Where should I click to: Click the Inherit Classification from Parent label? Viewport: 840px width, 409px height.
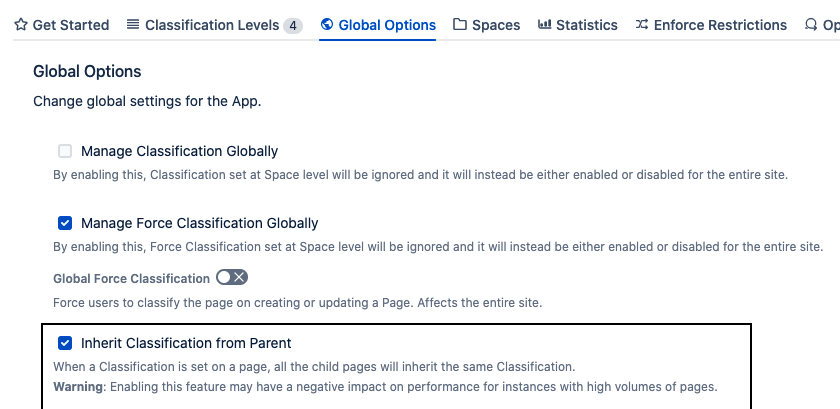pos(186,343)
